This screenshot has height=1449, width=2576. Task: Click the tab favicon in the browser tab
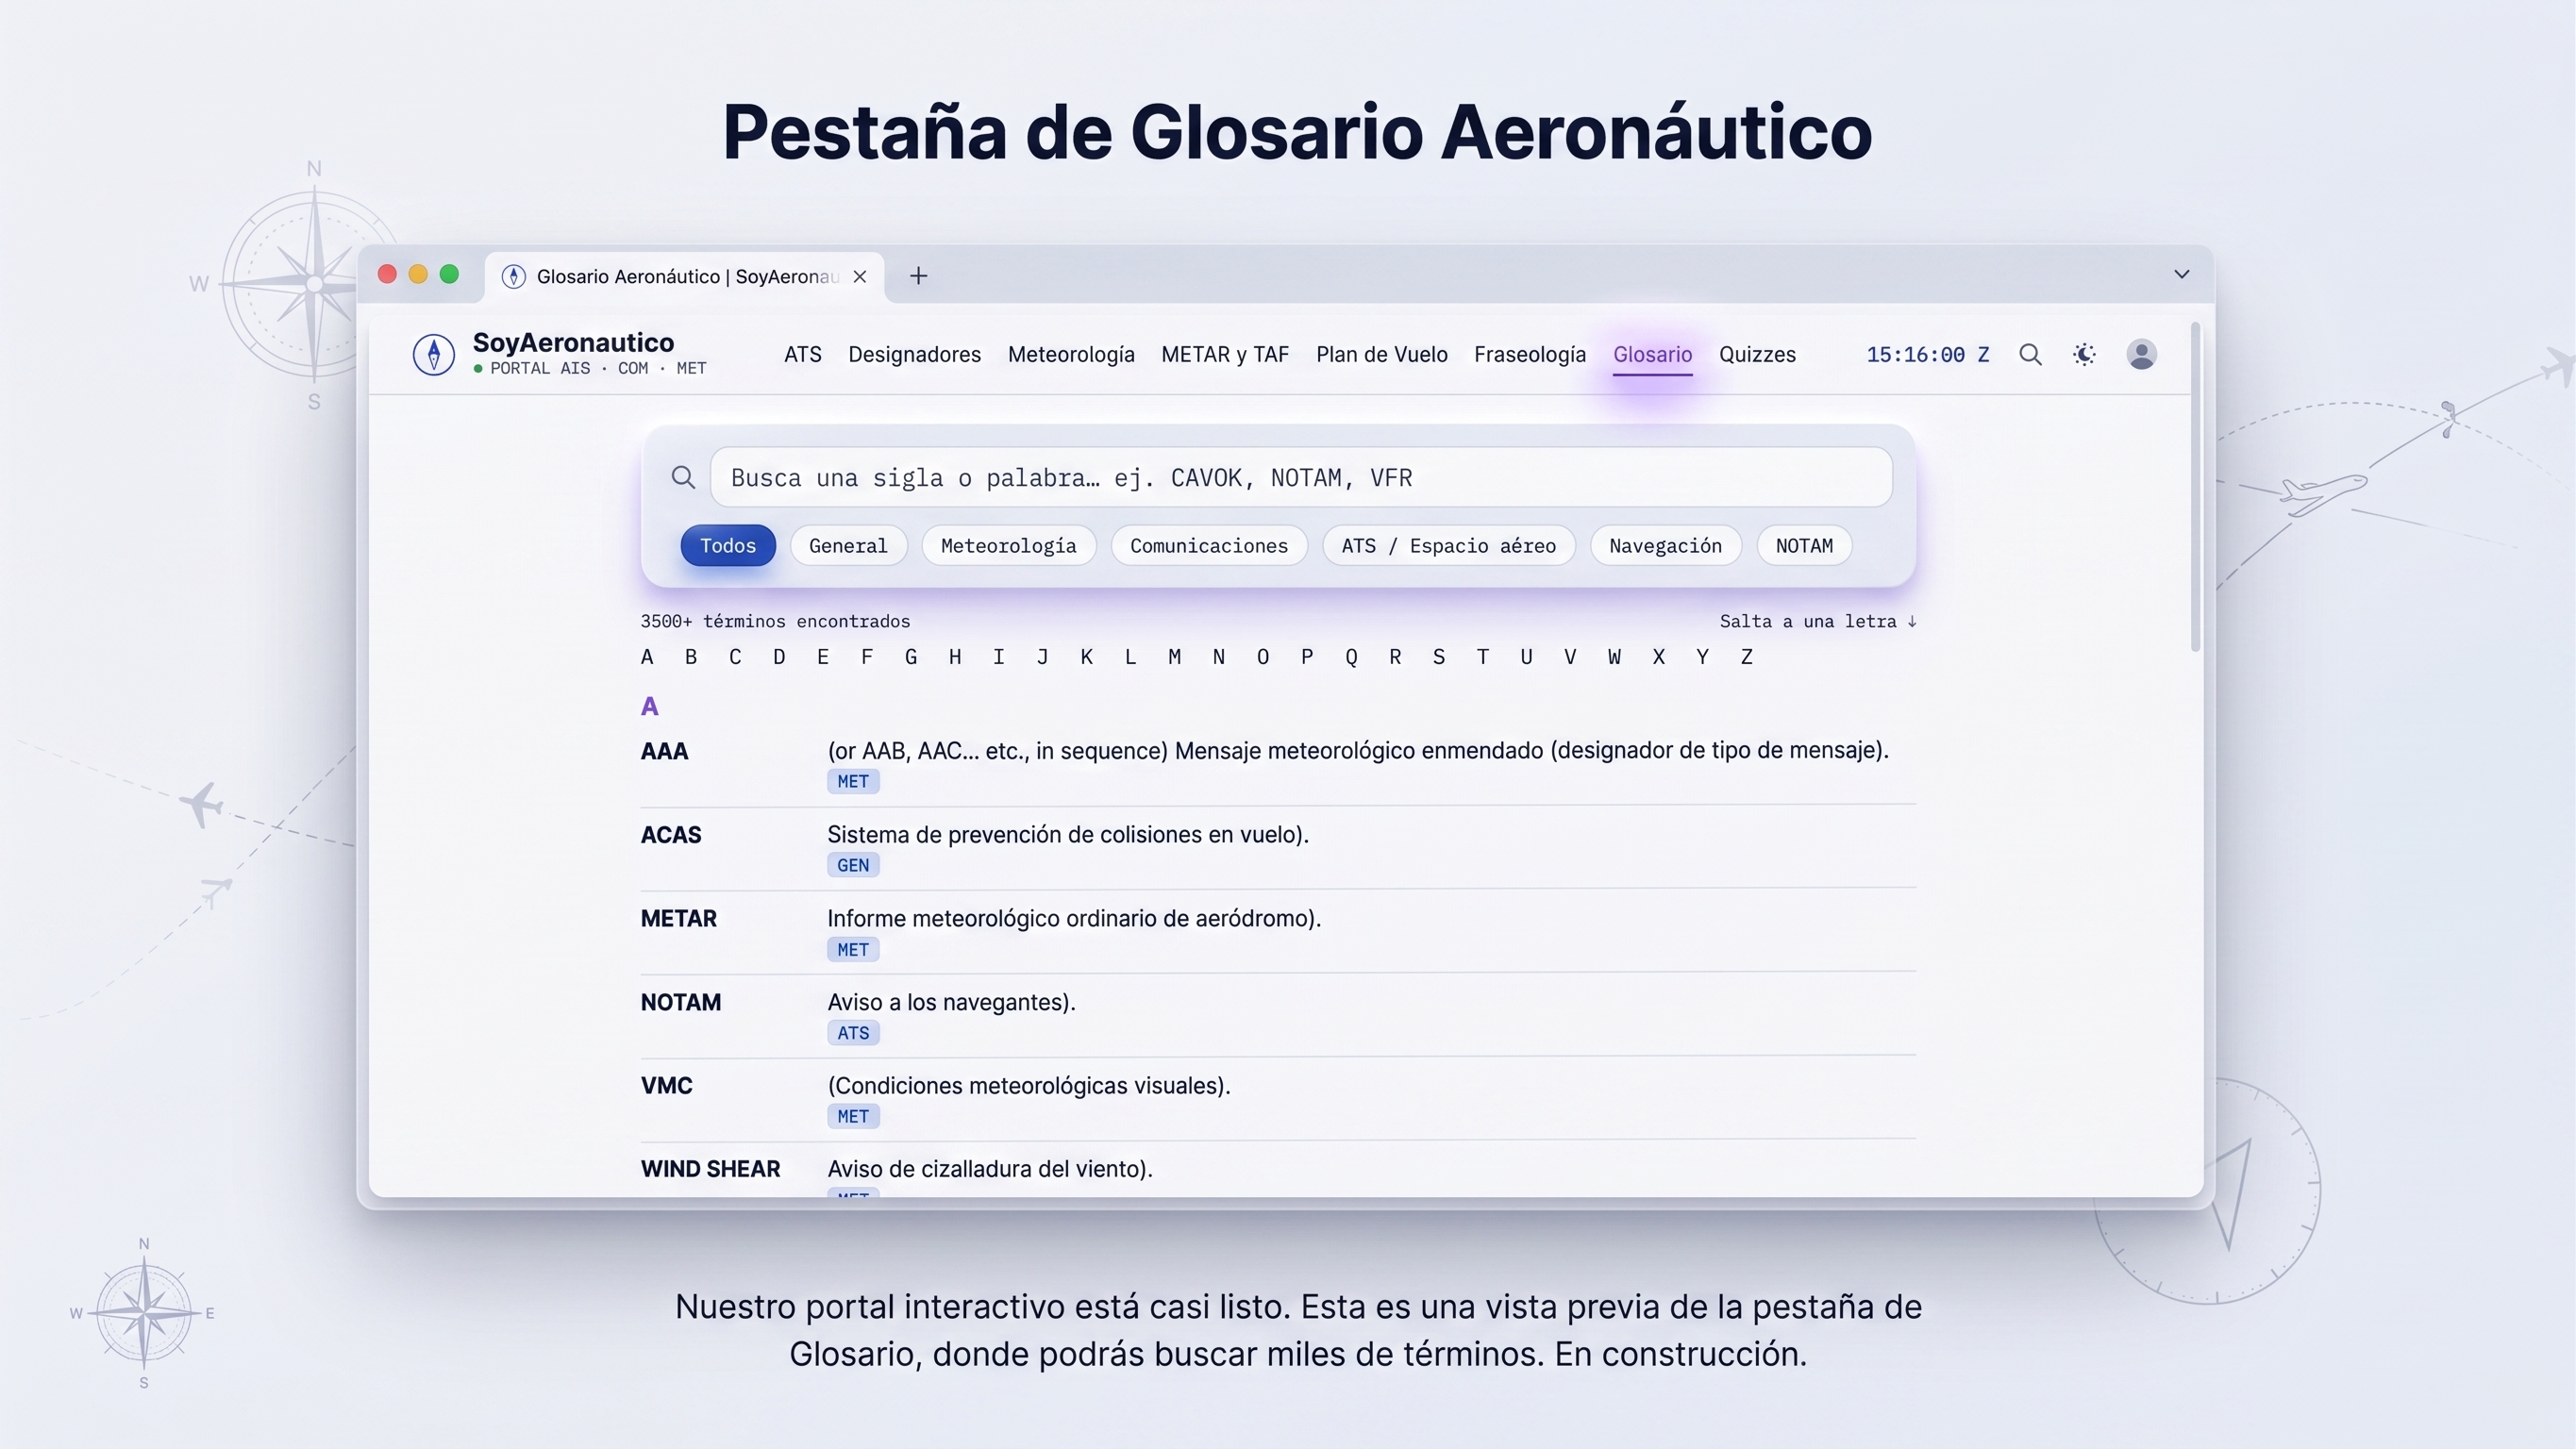coord(514,276)
